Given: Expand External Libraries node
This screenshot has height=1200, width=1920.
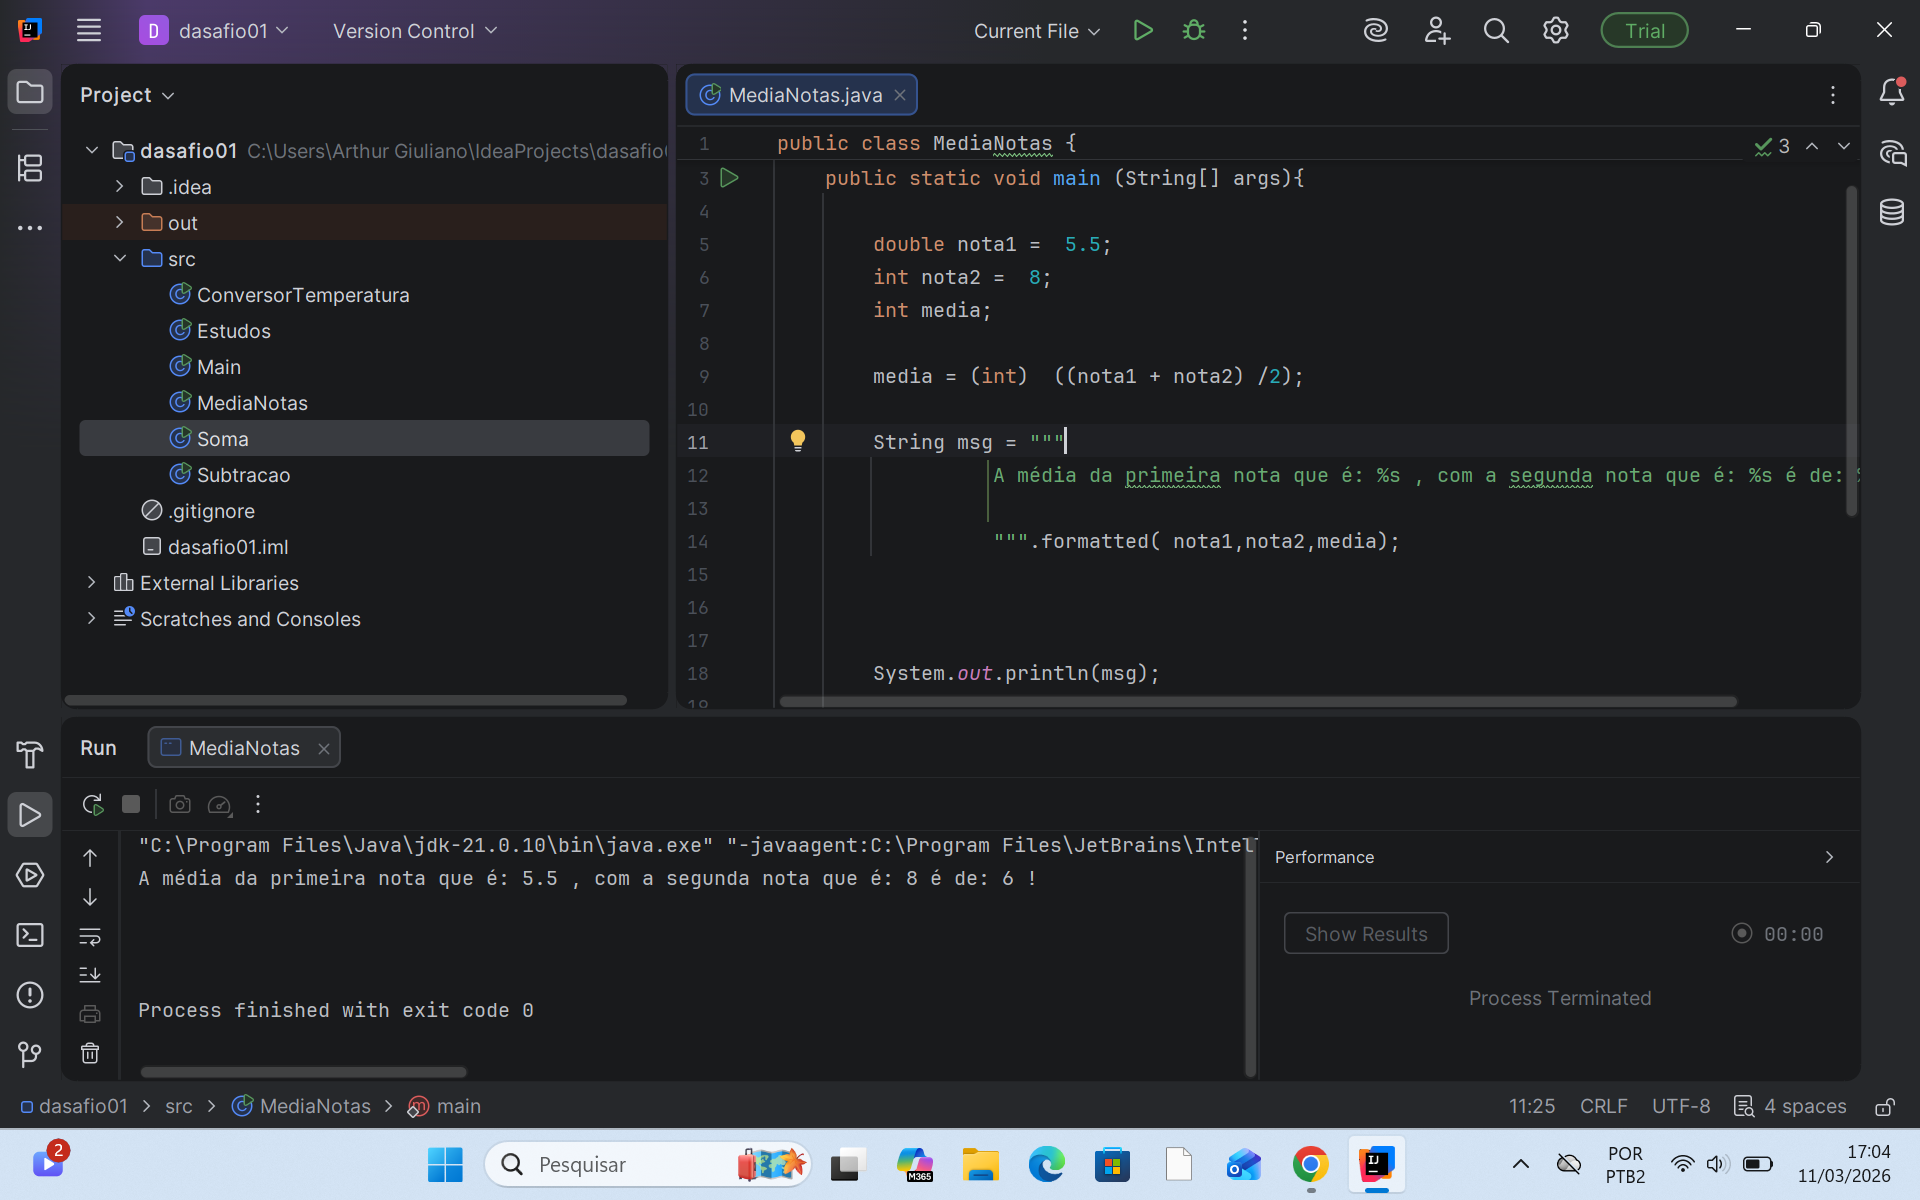Looking at the screenshot, I should coord(92,582).
